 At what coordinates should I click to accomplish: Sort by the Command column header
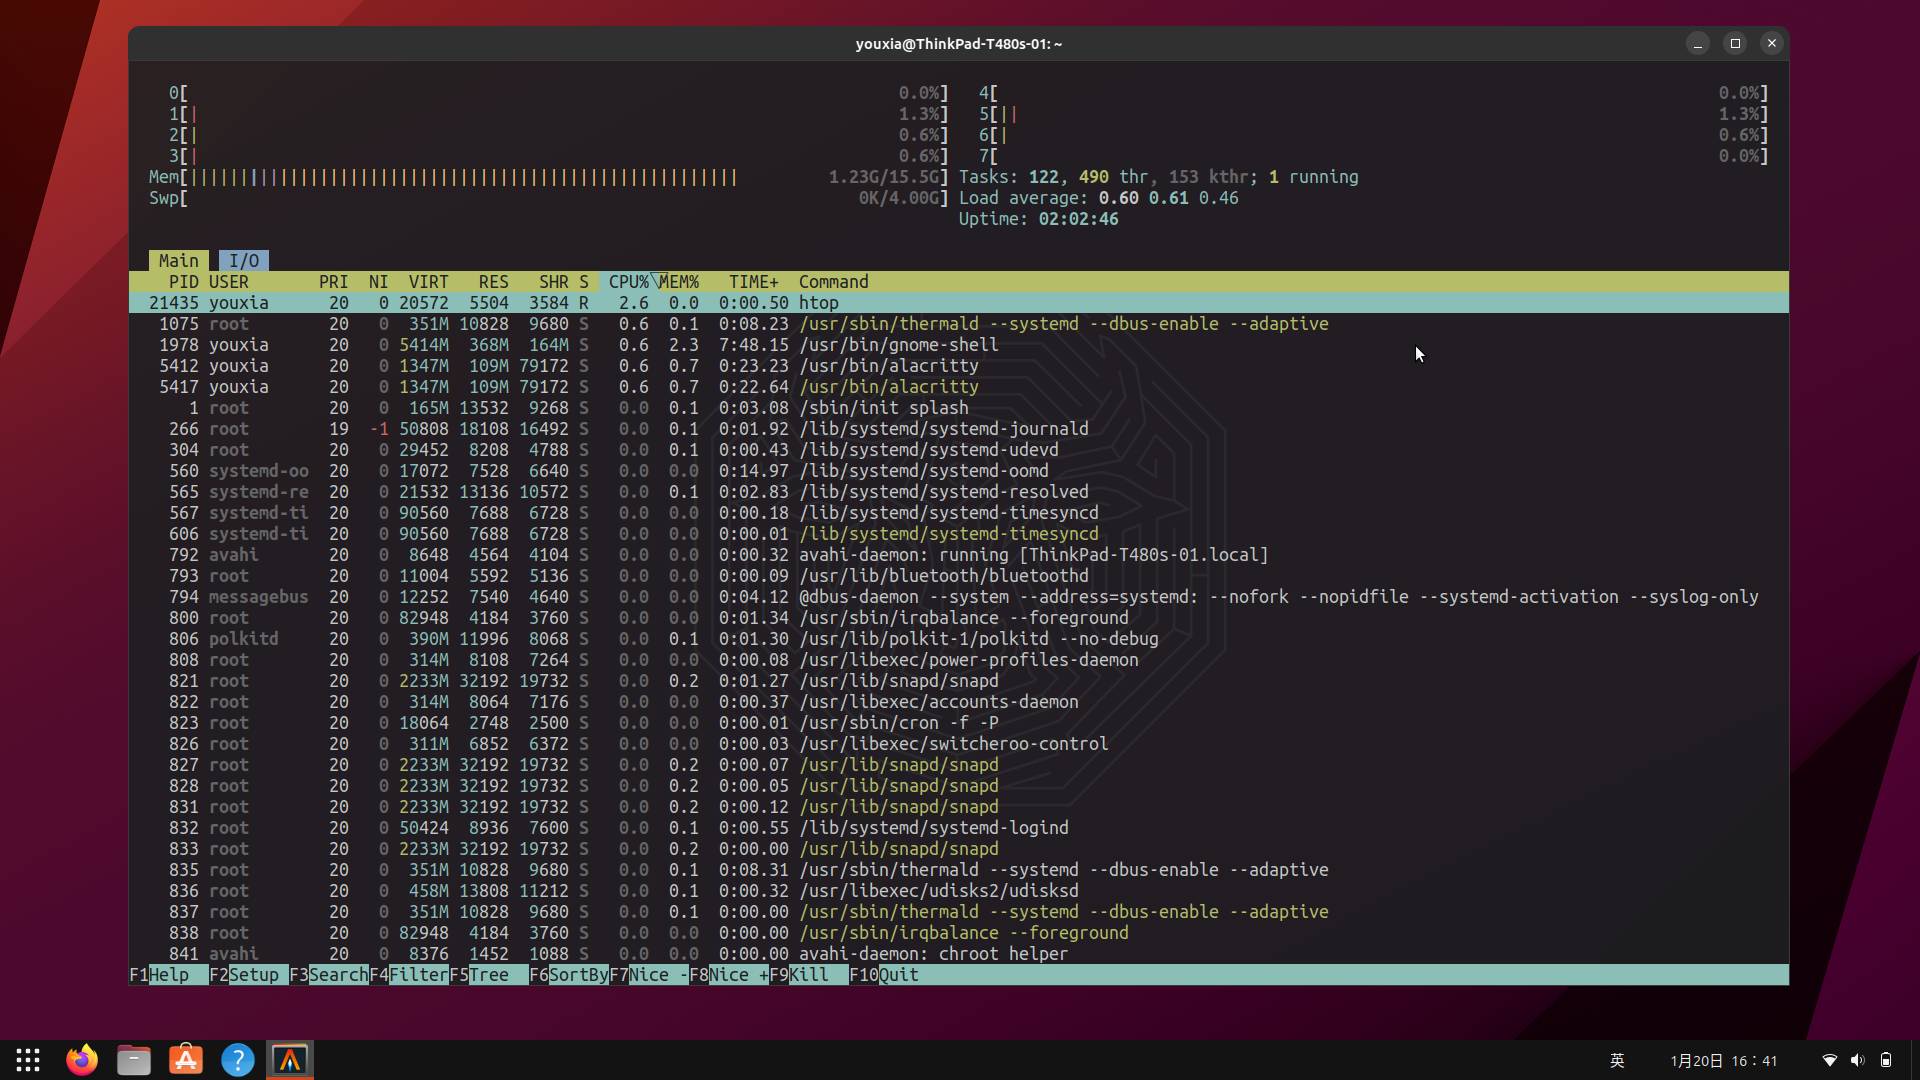click(834, 282)
